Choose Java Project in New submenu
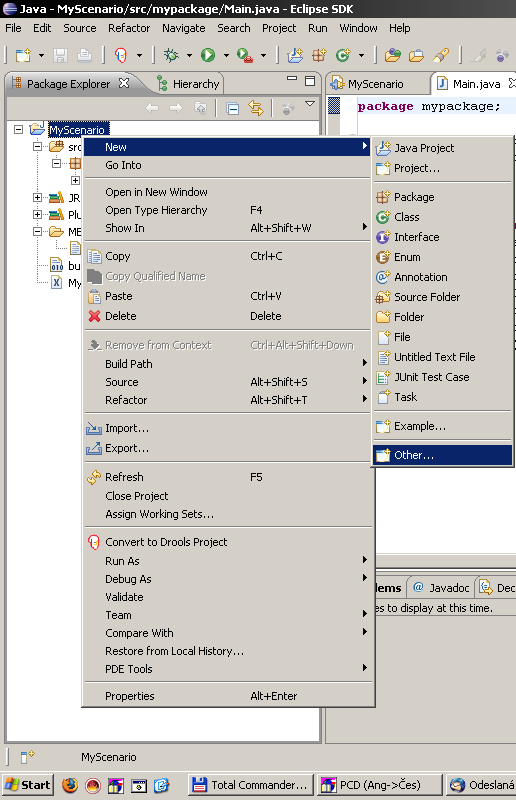This screenshot has height=800, width=516. (443, 148)
